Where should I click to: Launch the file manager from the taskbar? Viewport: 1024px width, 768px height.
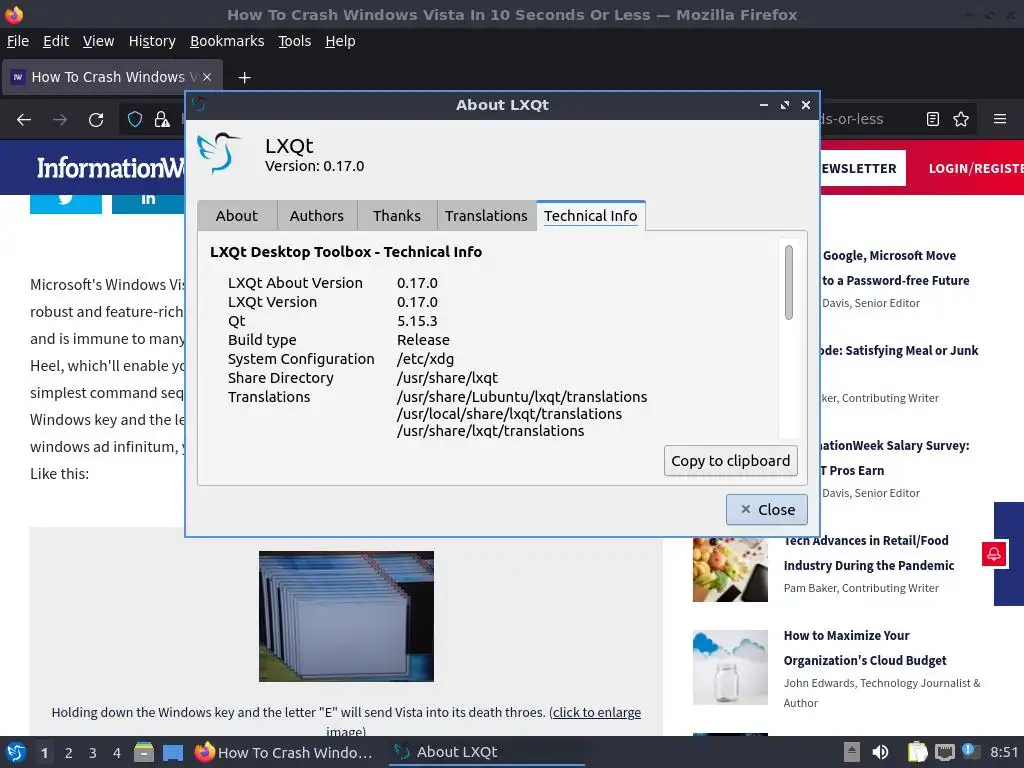[x=144, y=752]
